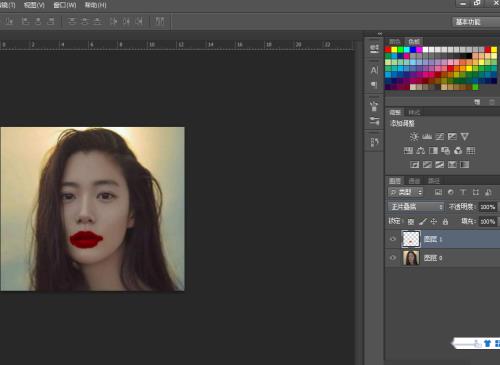This screenshot has width=500, height=365.
Task: Add a Levels adjustment layer
Action: coord(427,136)
